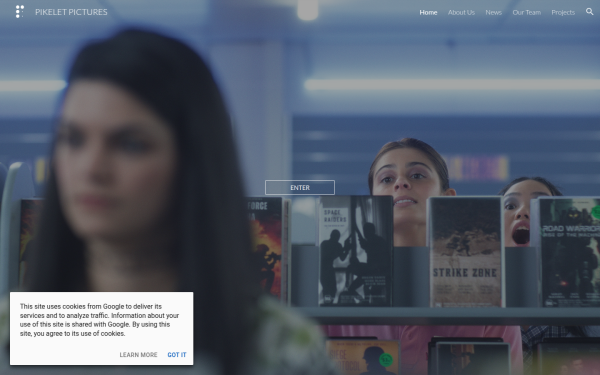Open LEARN MORE about cookies

138,355
